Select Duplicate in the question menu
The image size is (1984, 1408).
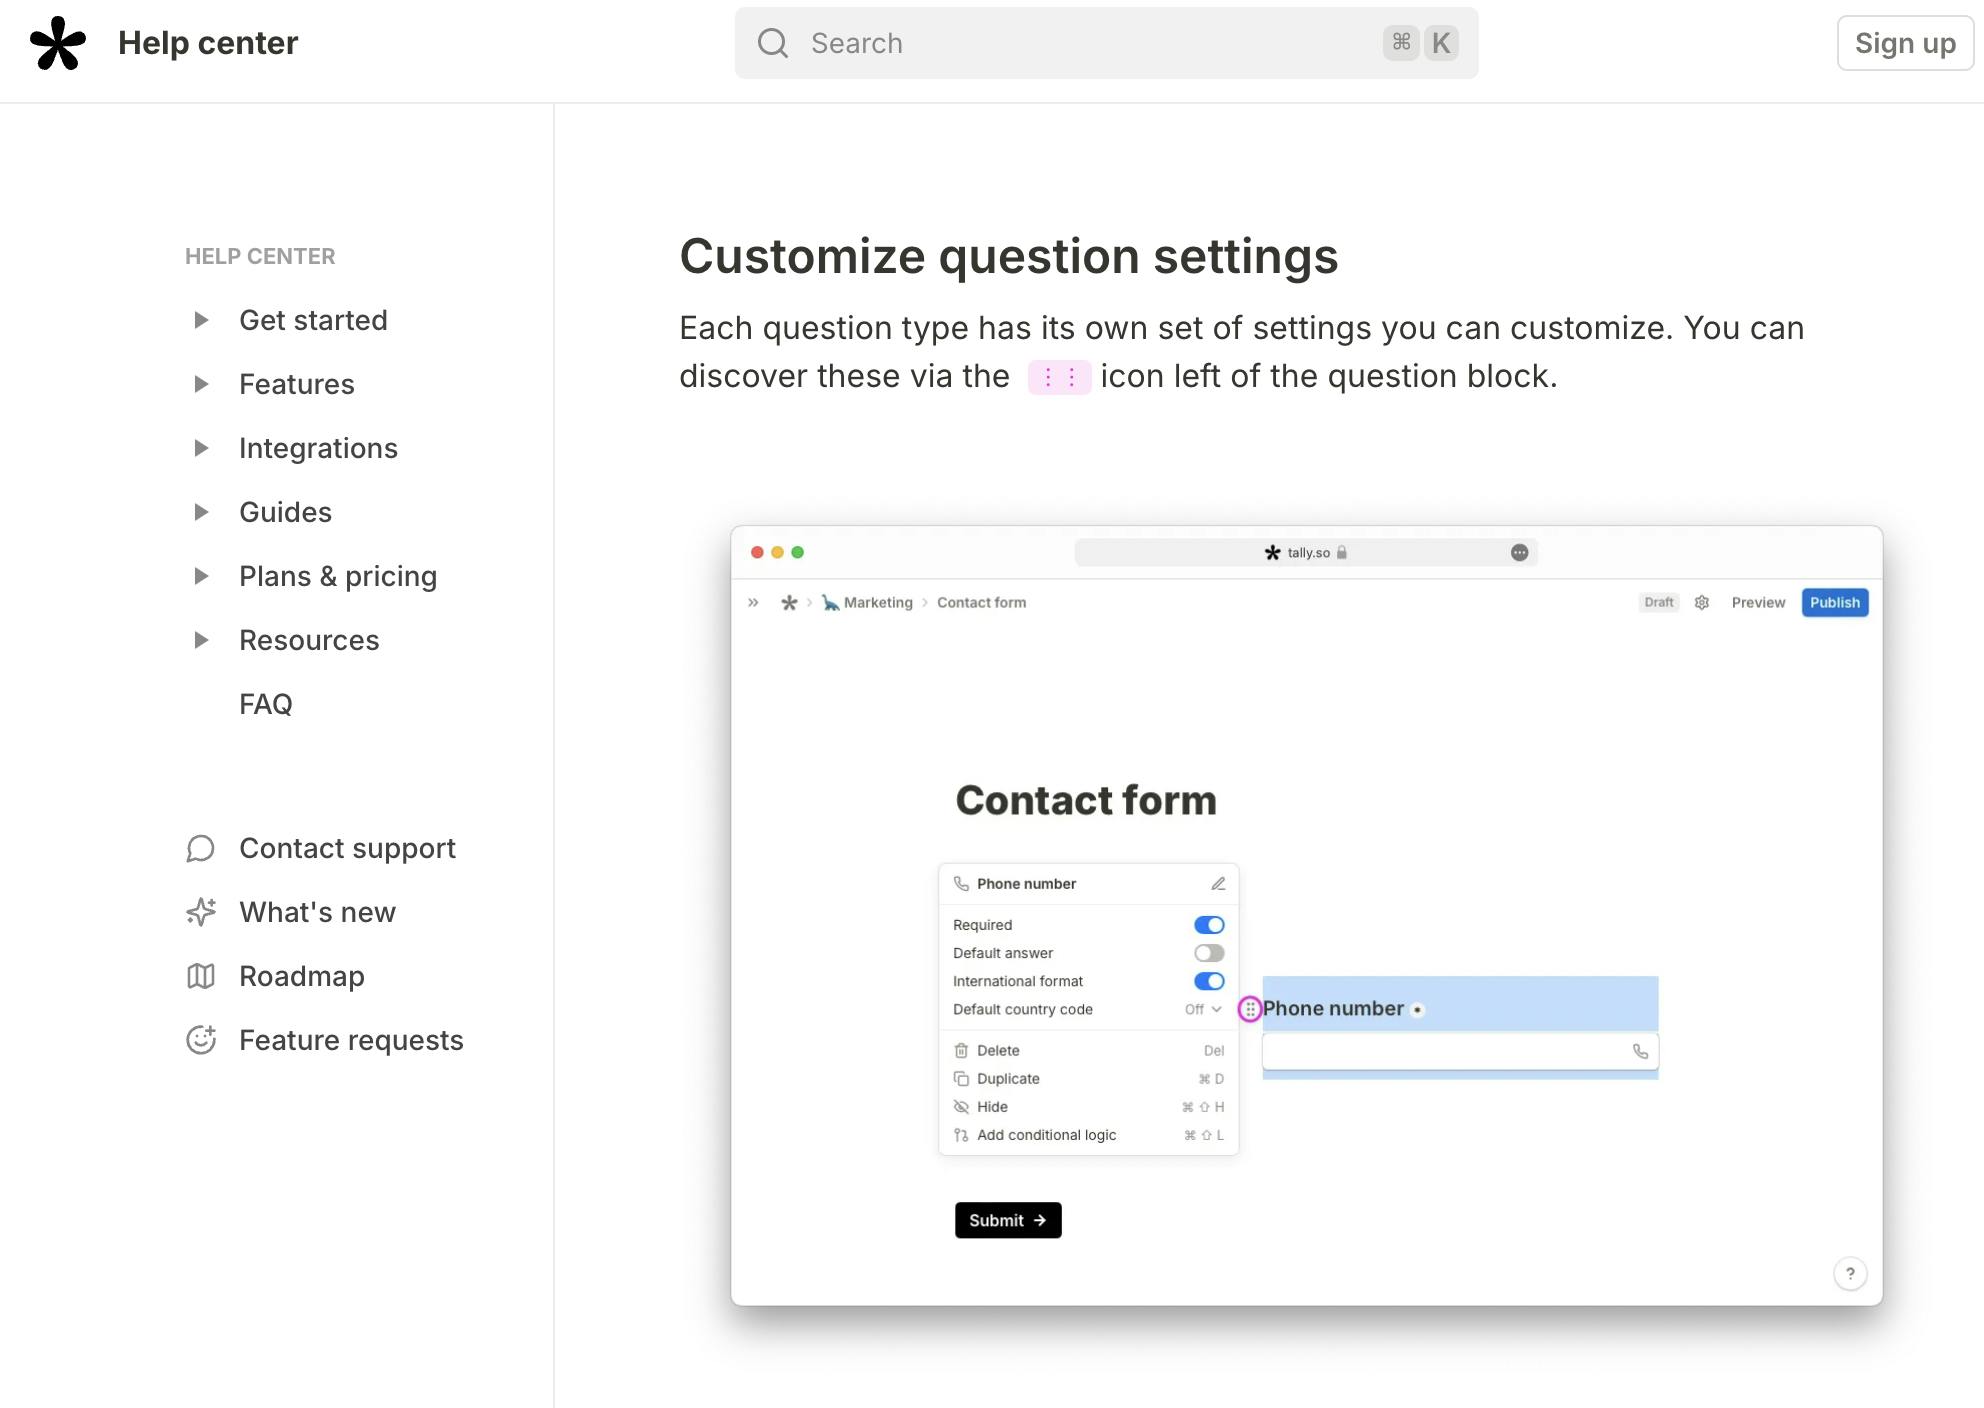tap(1008, 1079)
